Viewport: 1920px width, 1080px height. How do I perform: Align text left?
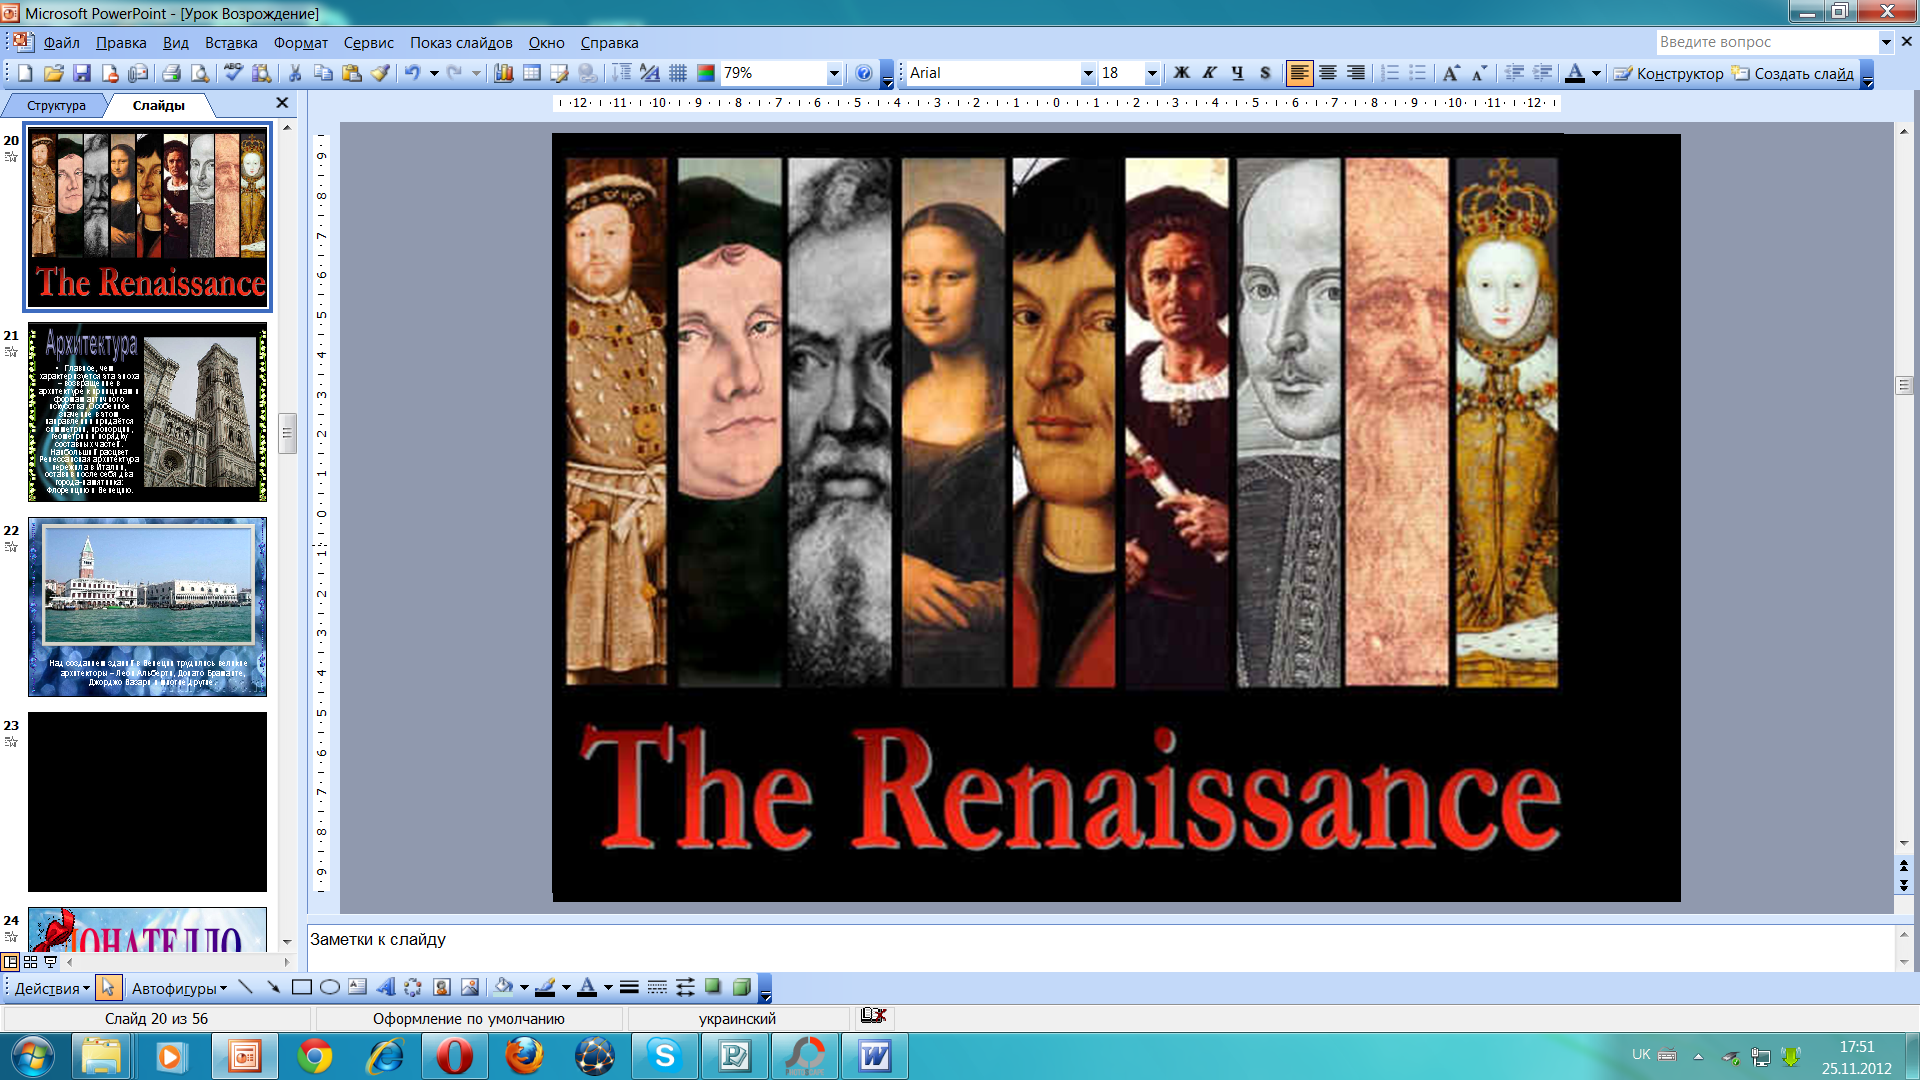(x=1299, y=73)
